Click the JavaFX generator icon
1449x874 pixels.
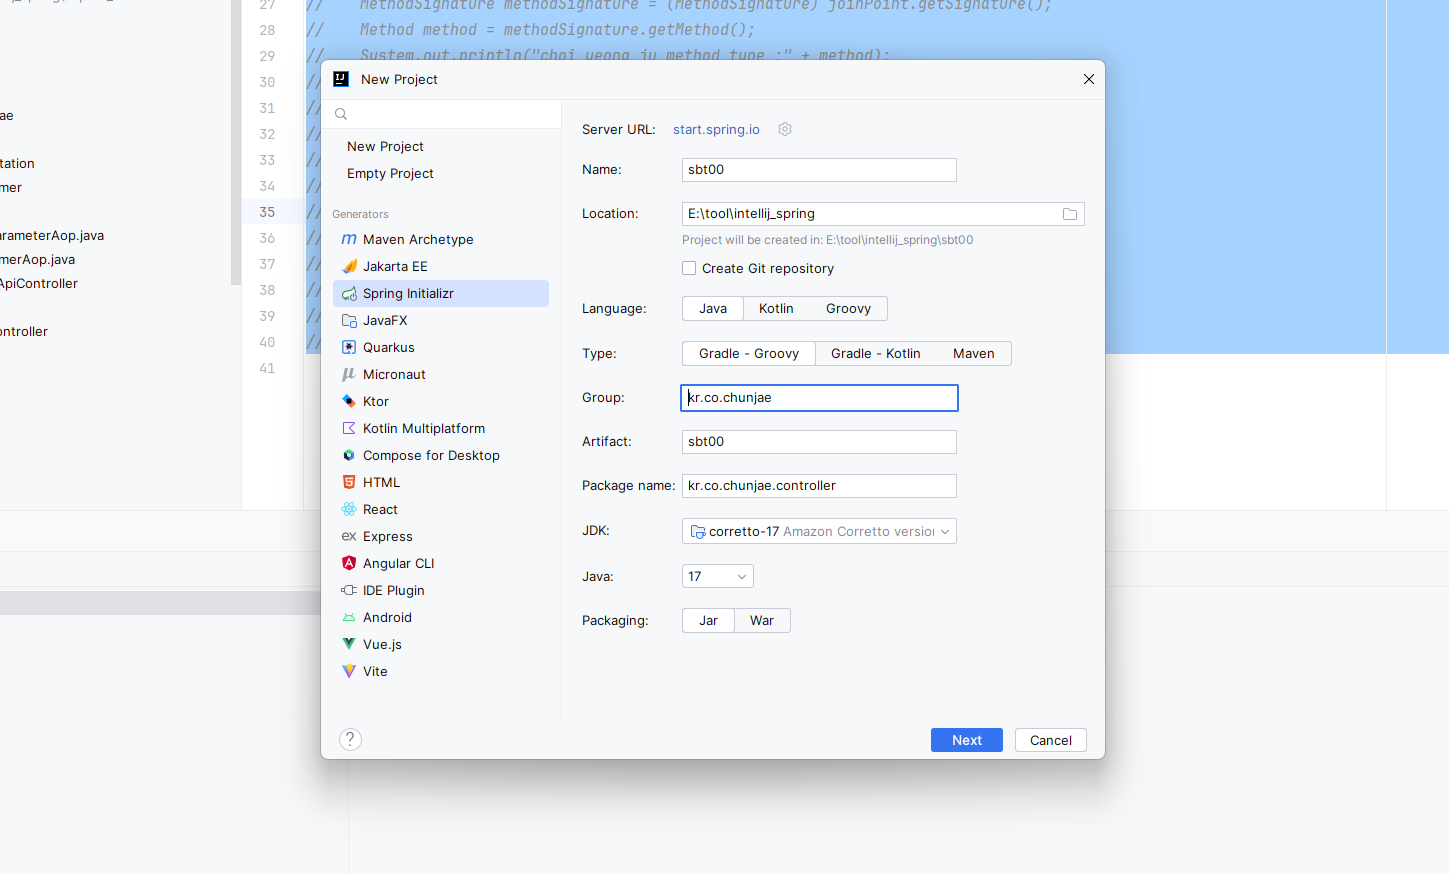point(349,320)
